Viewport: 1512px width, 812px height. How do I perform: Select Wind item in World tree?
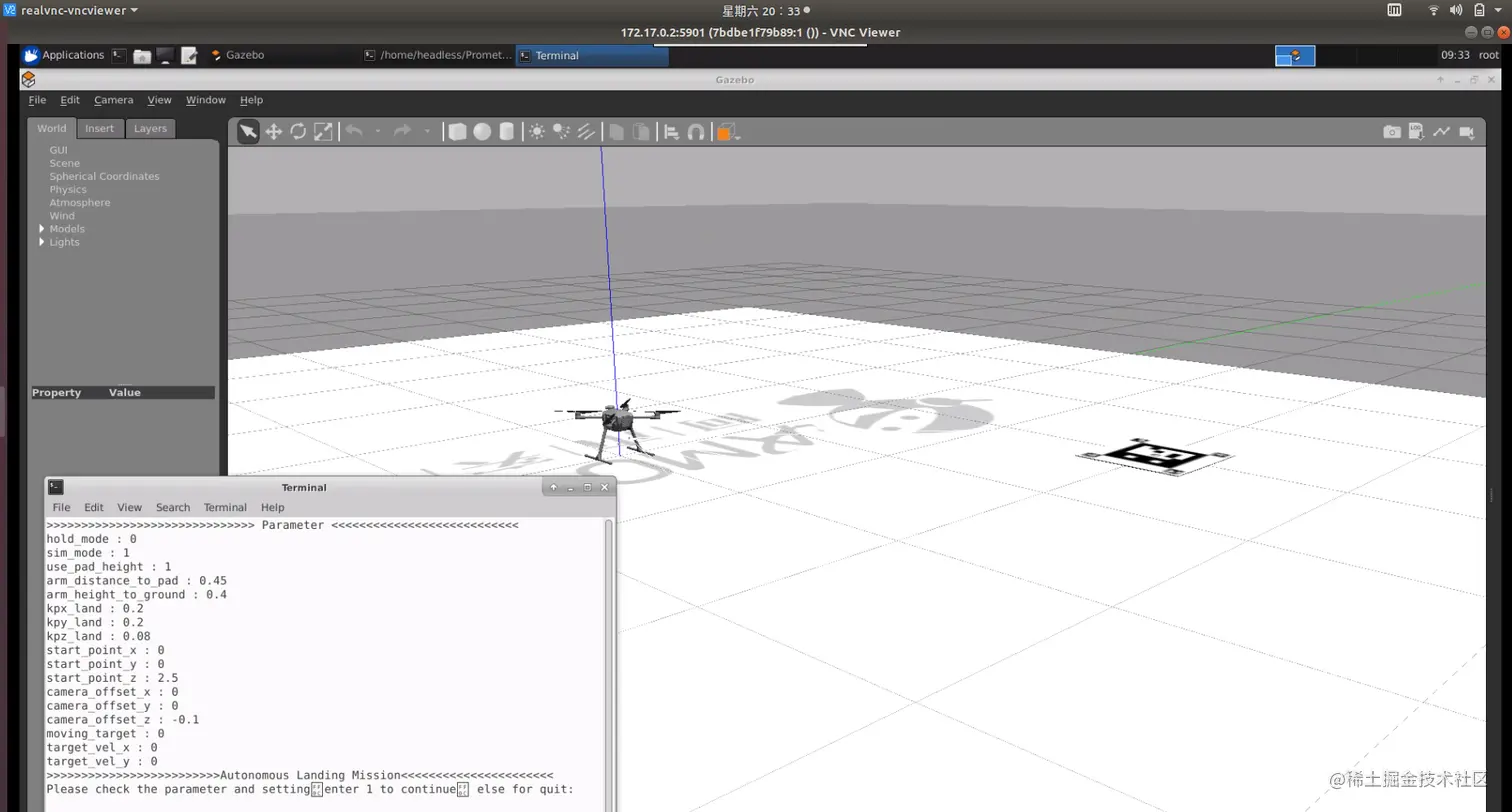point(62,215)
